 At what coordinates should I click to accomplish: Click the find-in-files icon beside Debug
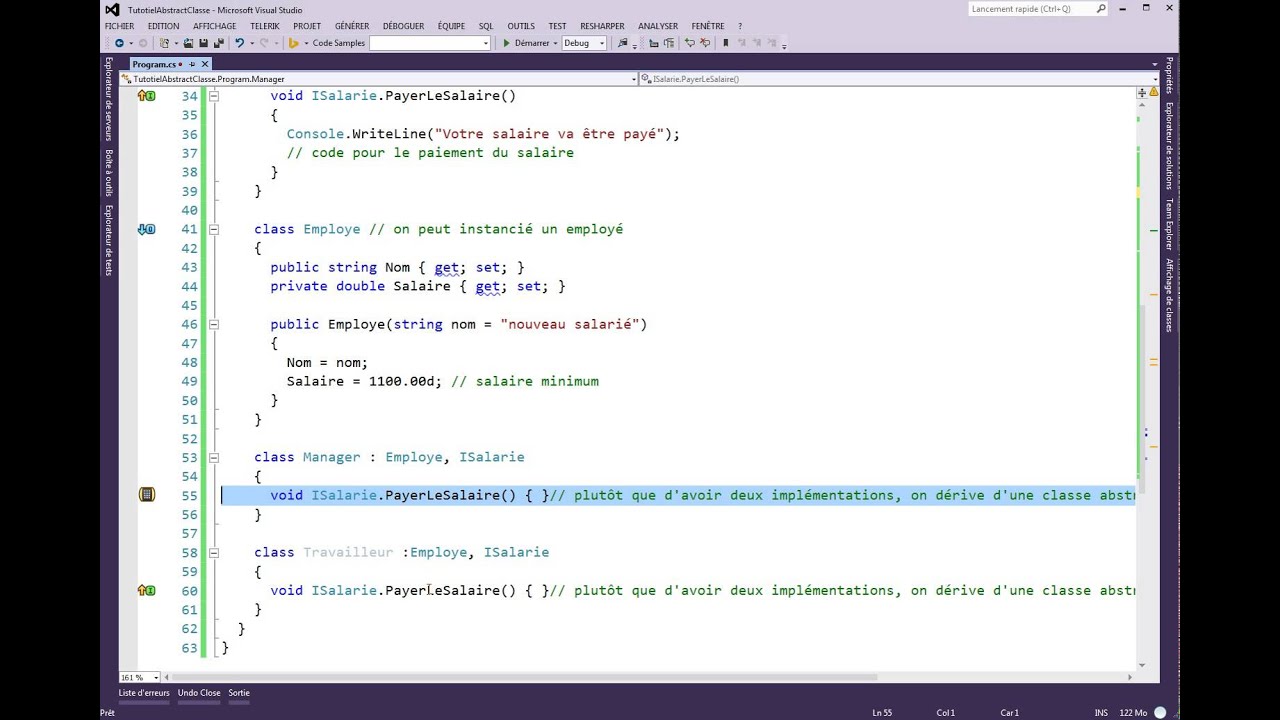click(623, 43)
